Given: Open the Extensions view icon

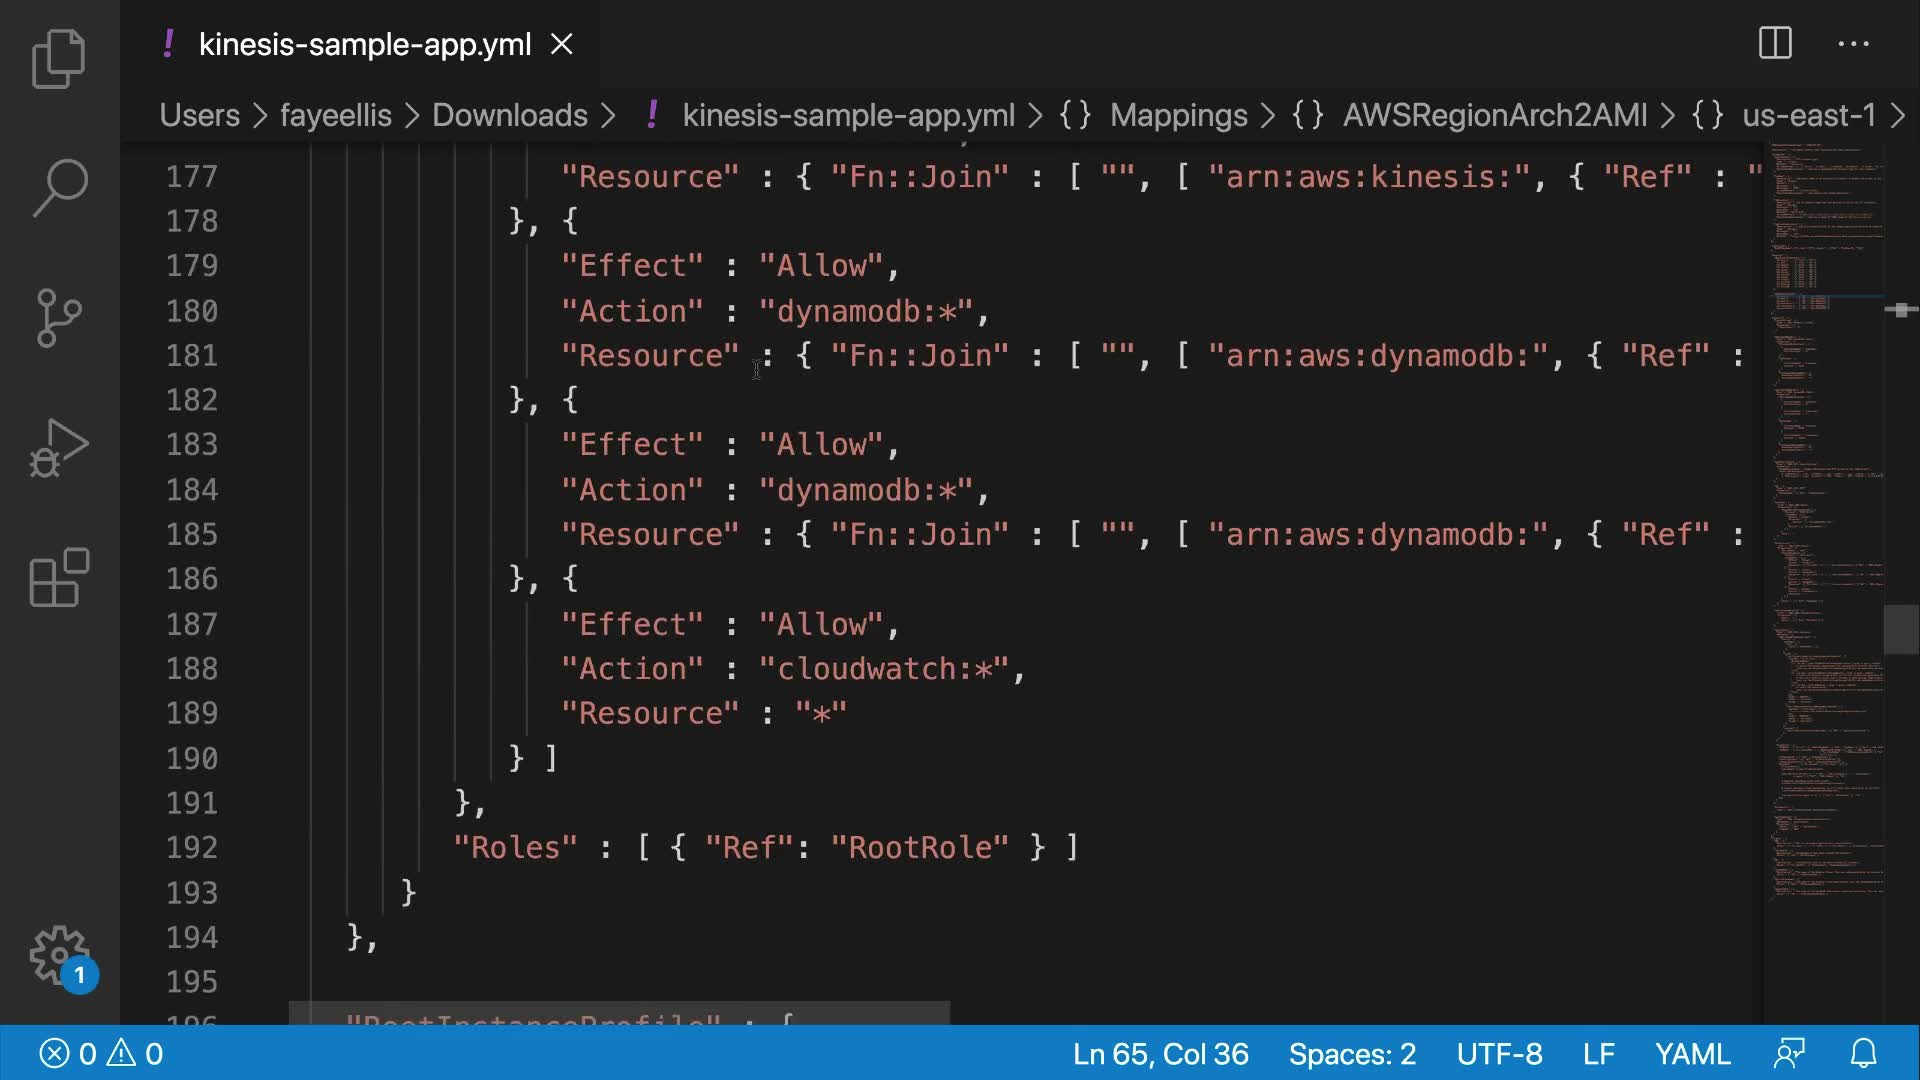Looking at the screenshot, I should (x=59, y=577).
